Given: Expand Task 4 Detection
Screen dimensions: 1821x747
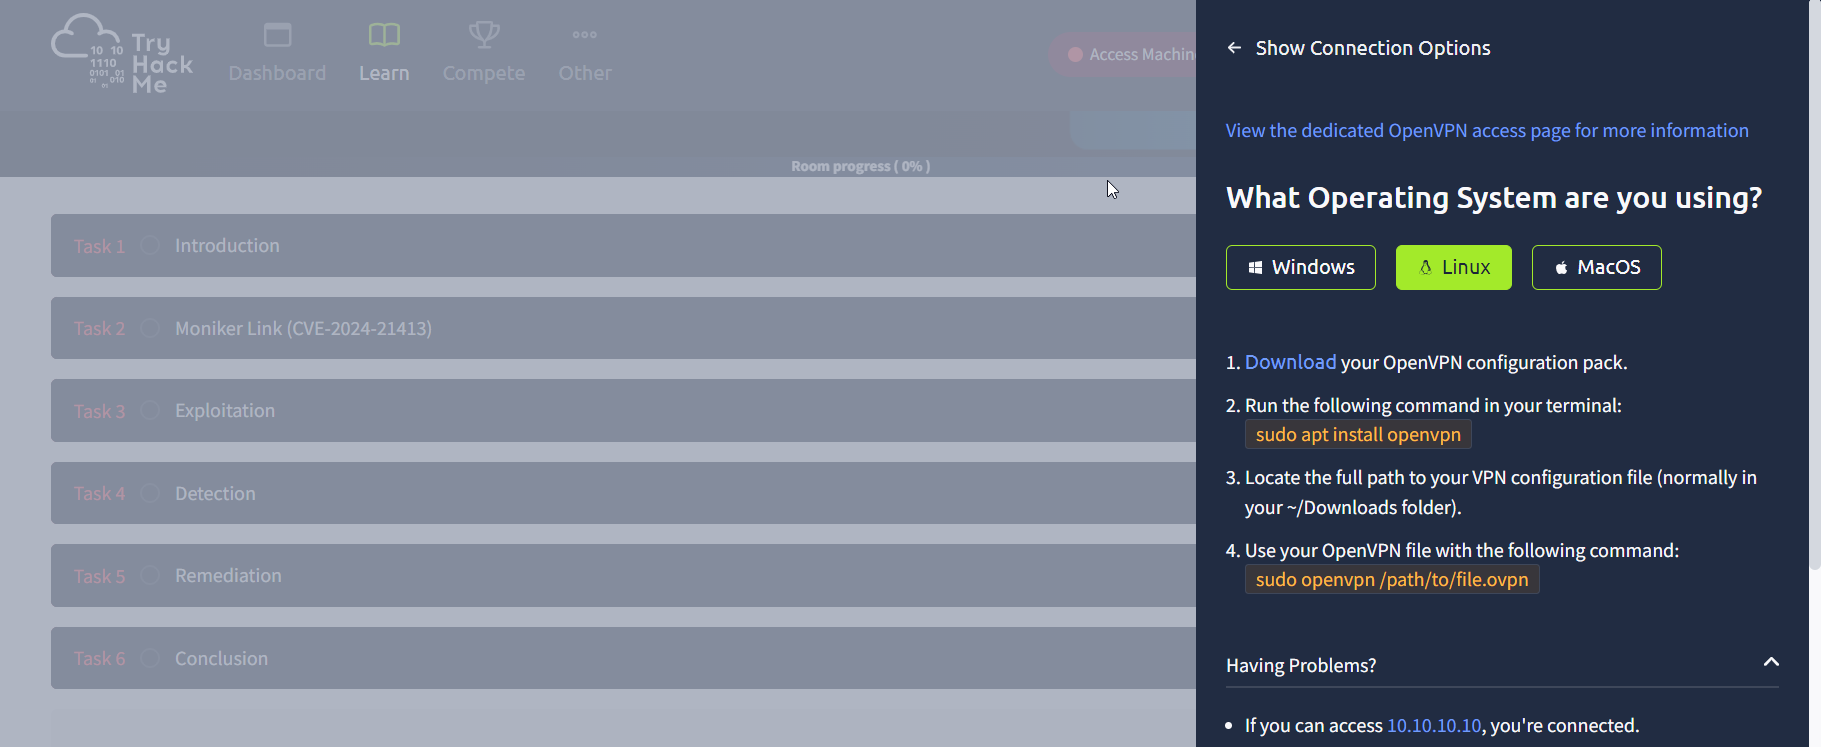Looking at the screenshot, I should [623, 493].
